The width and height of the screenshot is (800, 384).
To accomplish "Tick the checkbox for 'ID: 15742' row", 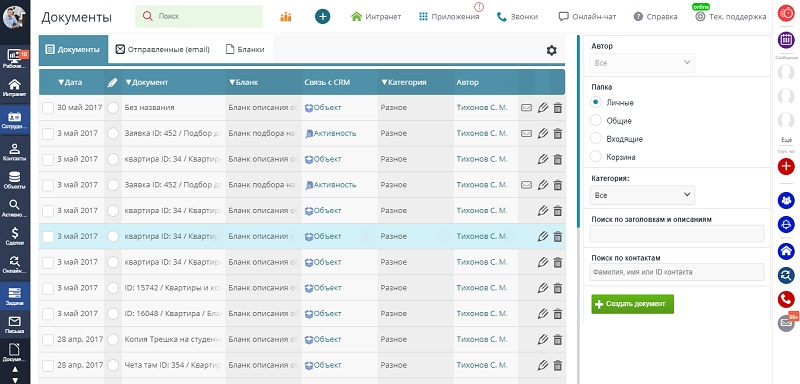I will (x=48, y=288).
